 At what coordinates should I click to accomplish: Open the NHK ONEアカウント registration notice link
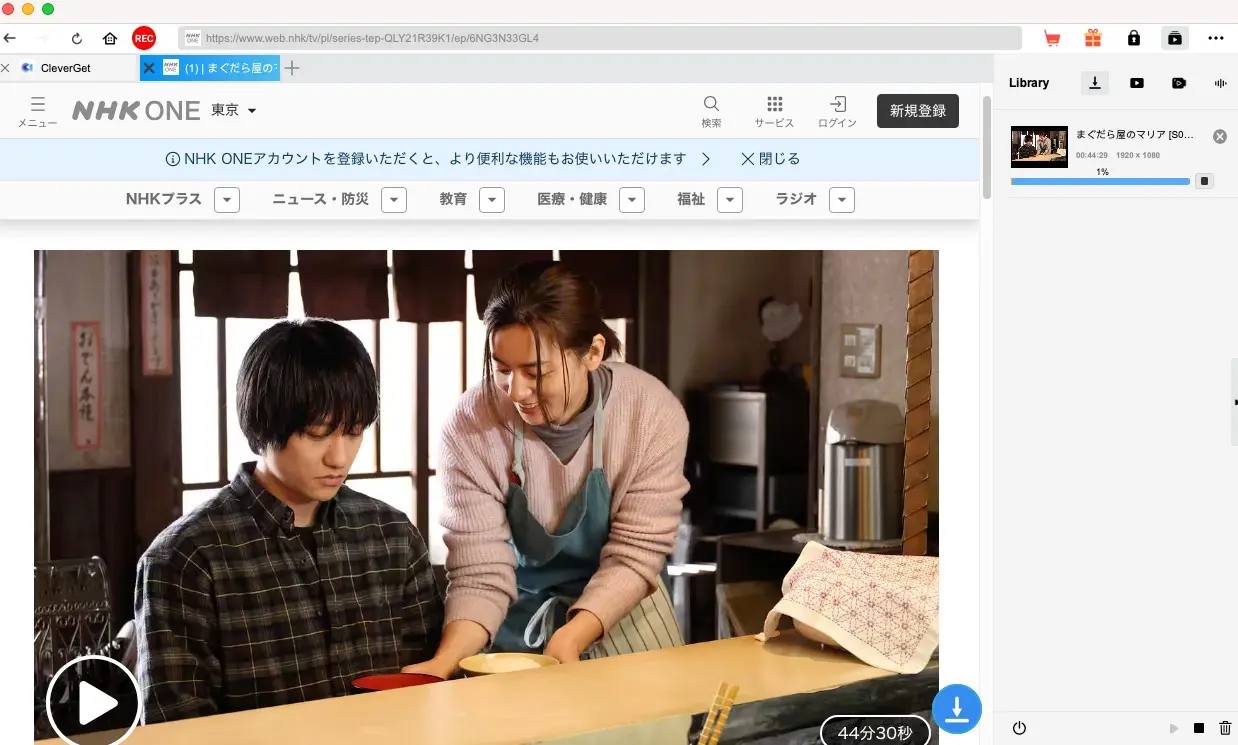tap(437, 159)
